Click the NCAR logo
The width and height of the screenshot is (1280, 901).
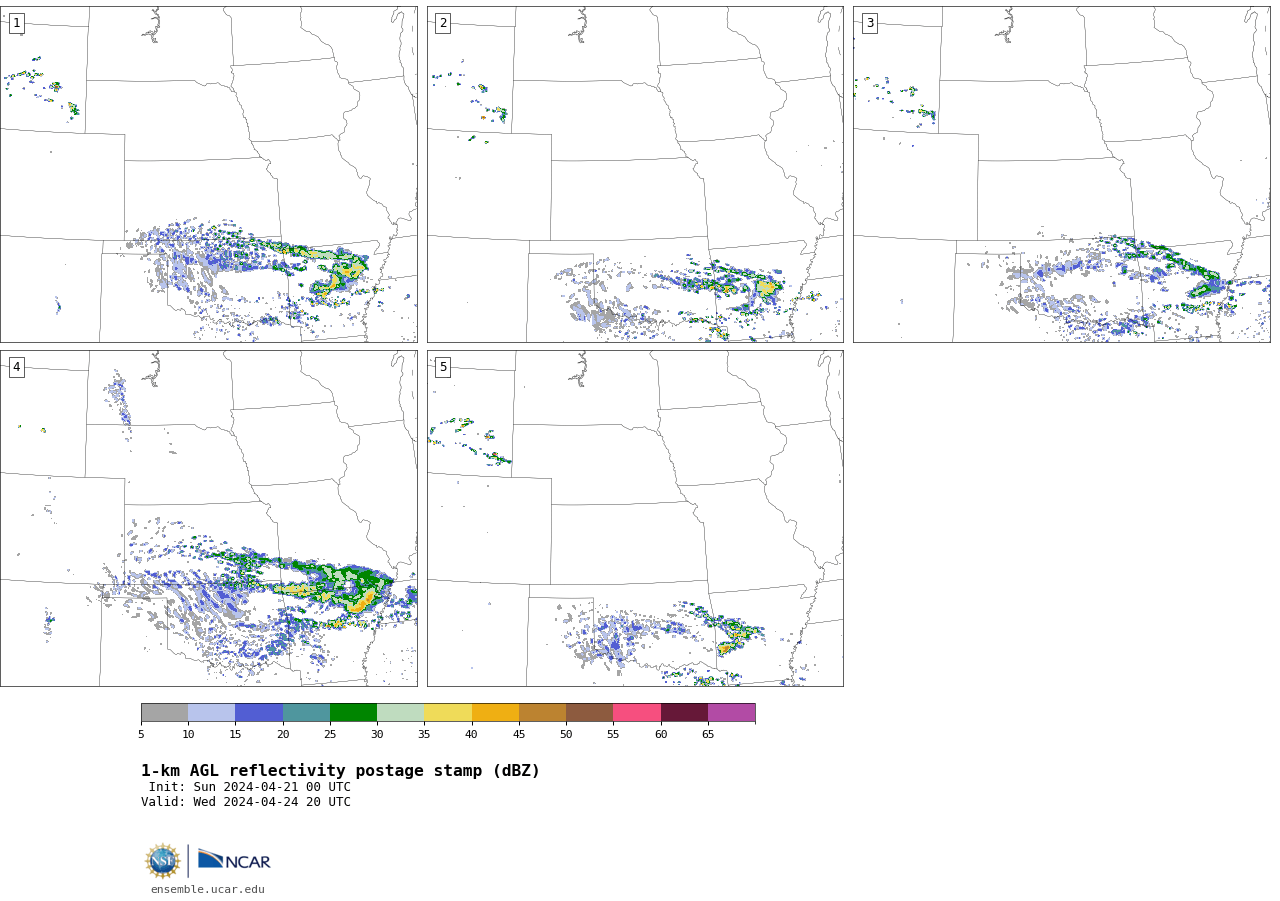pyautogui.click(x=234, y=860)
